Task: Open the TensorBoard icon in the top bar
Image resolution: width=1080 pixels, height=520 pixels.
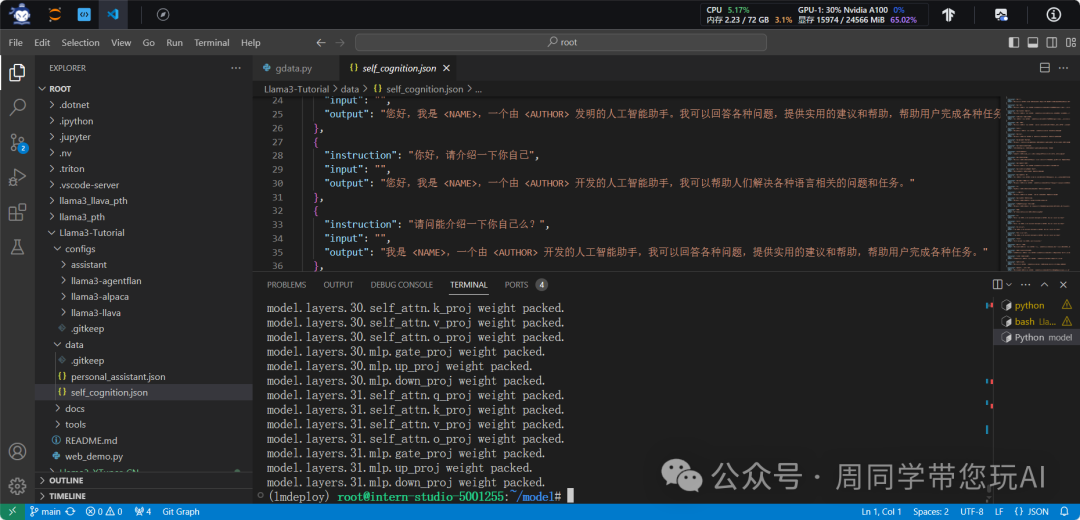Action: click(x=948, y=14)
